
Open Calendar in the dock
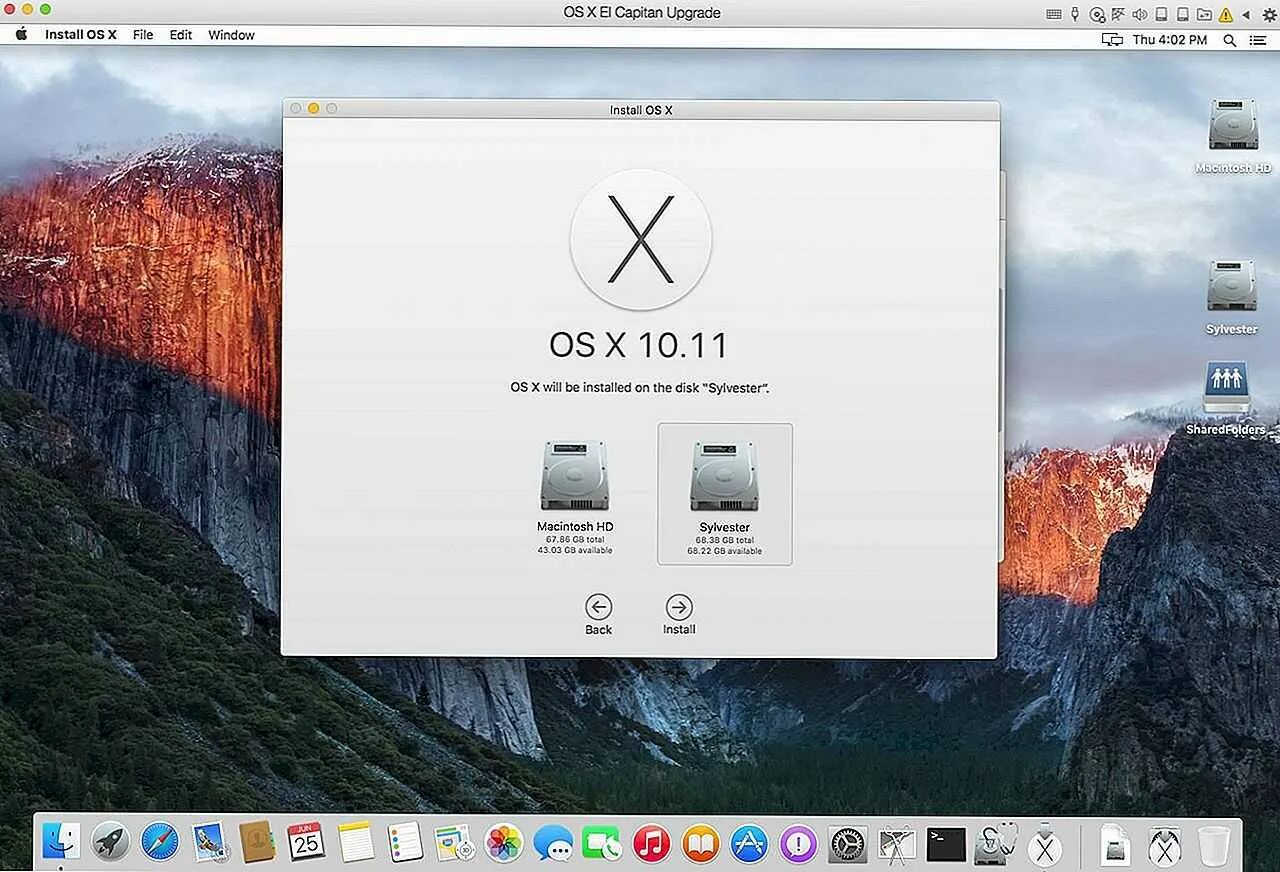pos(306,842)
